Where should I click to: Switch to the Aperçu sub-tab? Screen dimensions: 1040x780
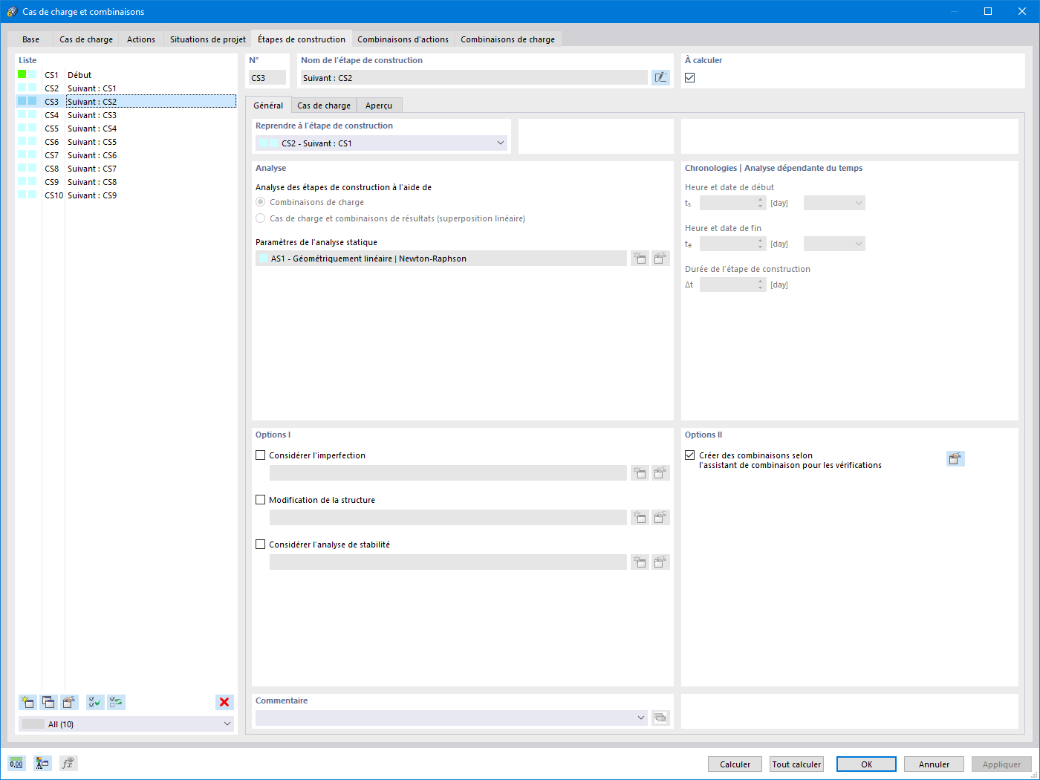(x=379, y=105)
